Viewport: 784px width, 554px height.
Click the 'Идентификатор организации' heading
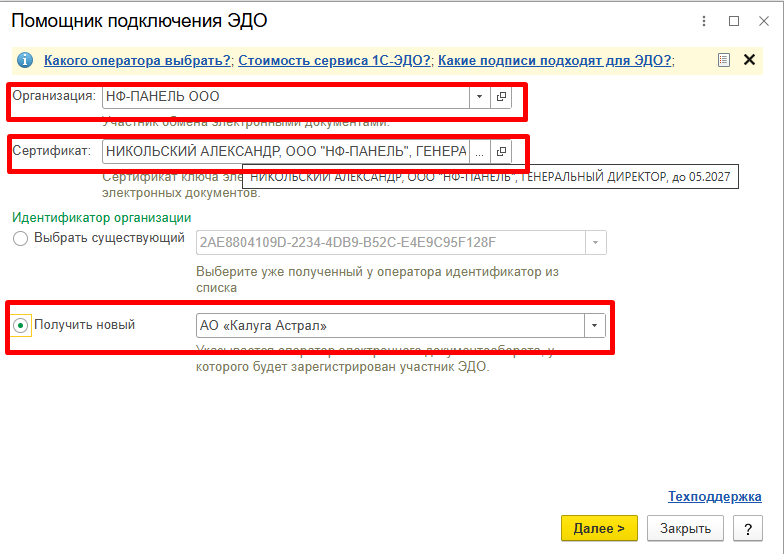coord(102,218)
